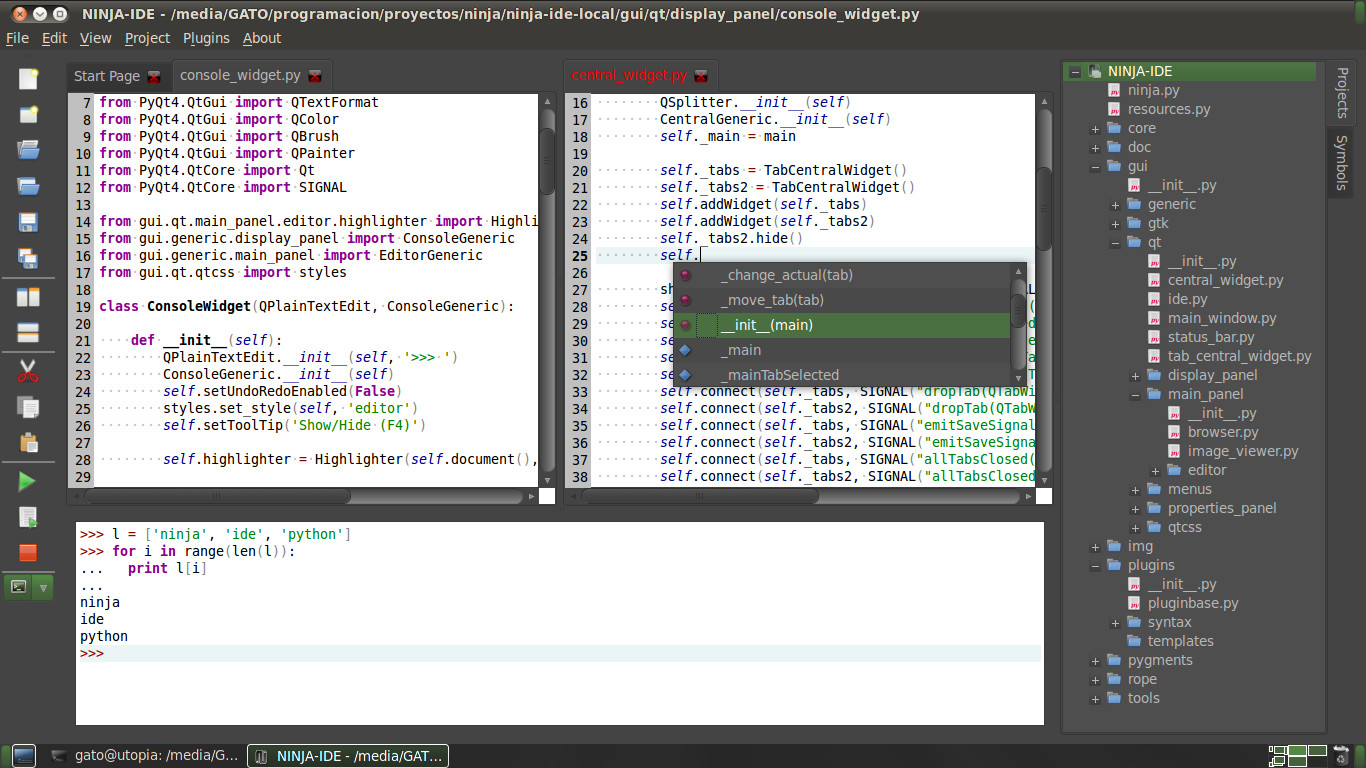This screenshot has width=1366, height=768.
Task: Click the console prompt input line
Action: click(x=559, y=653)
